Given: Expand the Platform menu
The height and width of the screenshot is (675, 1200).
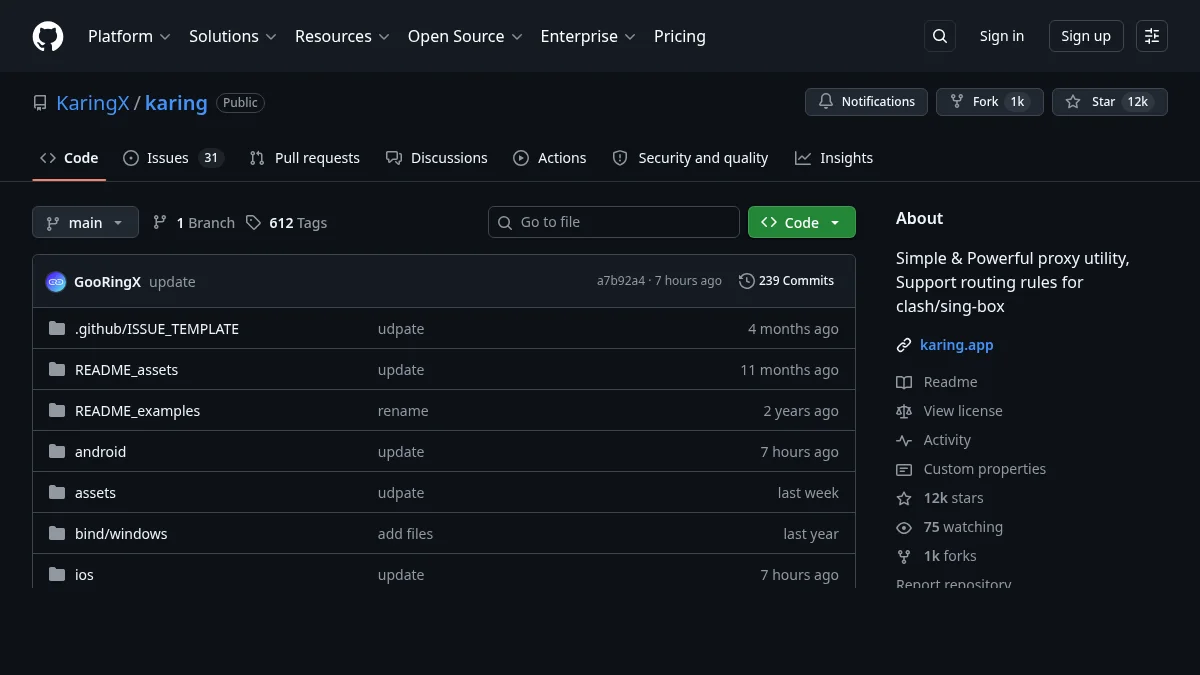Looking at the screenshot, I should pos(129,36).
